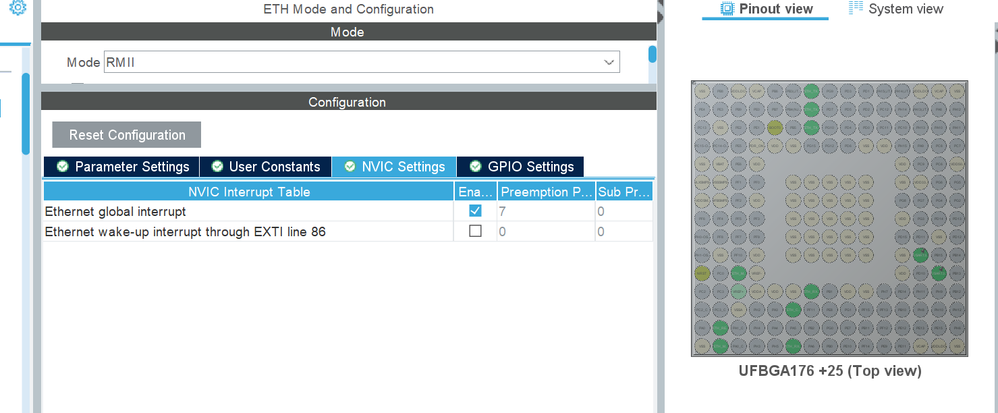Click sub priority cell of Ethernet global interrupt

[x=624, y=211]
